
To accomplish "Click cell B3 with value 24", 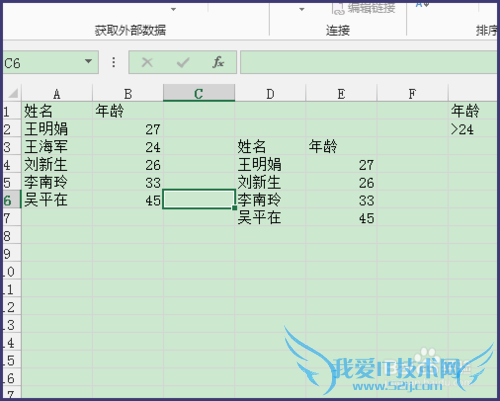I will click(128, 147).
